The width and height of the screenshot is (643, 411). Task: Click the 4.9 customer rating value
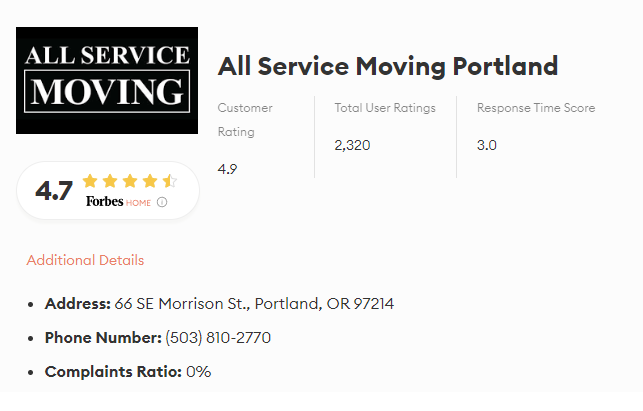227,169
